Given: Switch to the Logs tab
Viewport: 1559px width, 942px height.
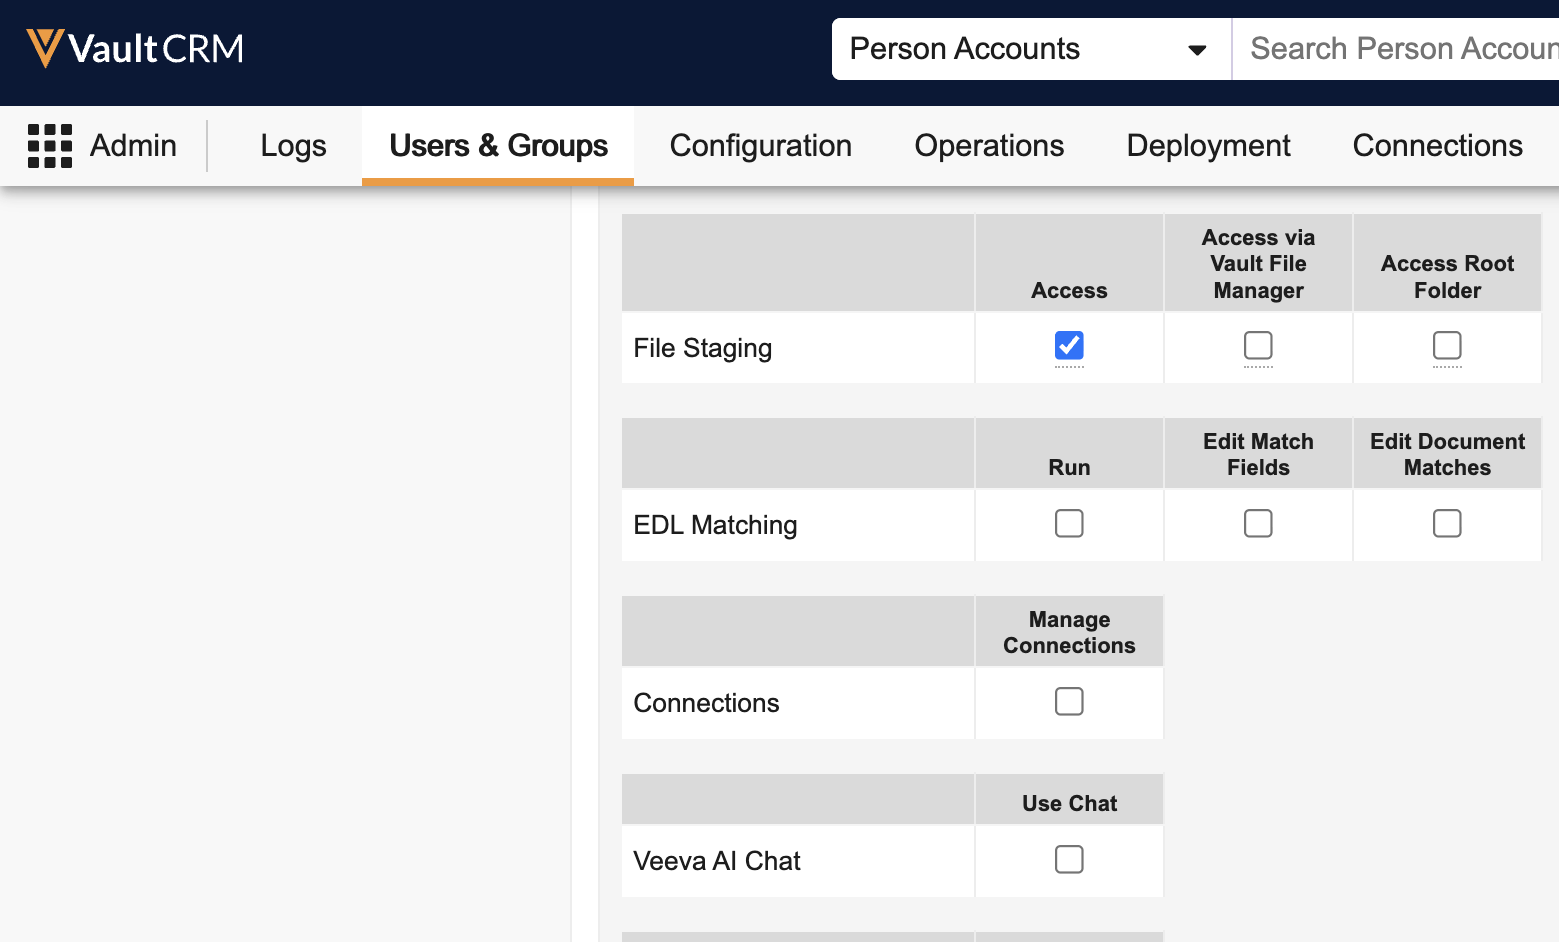Looking at the screenshot, I should tap(293, 146).
